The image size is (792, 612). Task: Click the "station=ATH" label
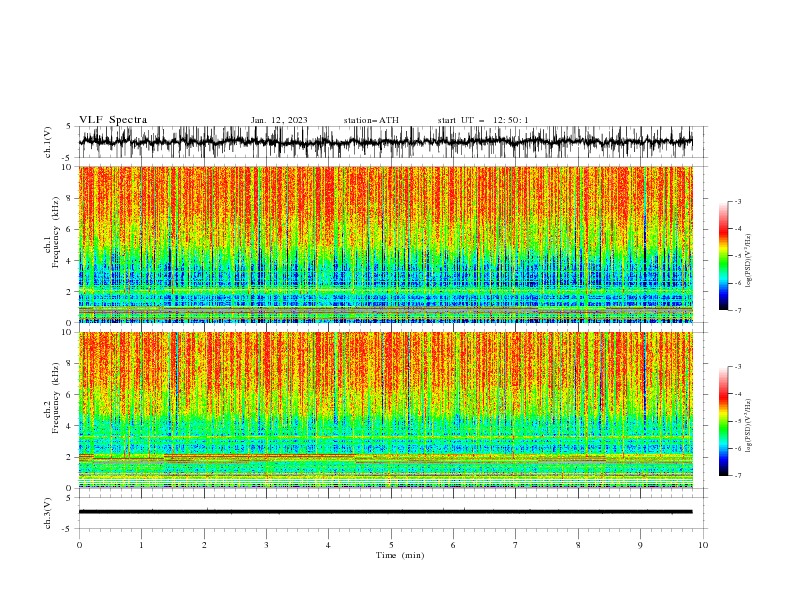click(x=371, y=120)
